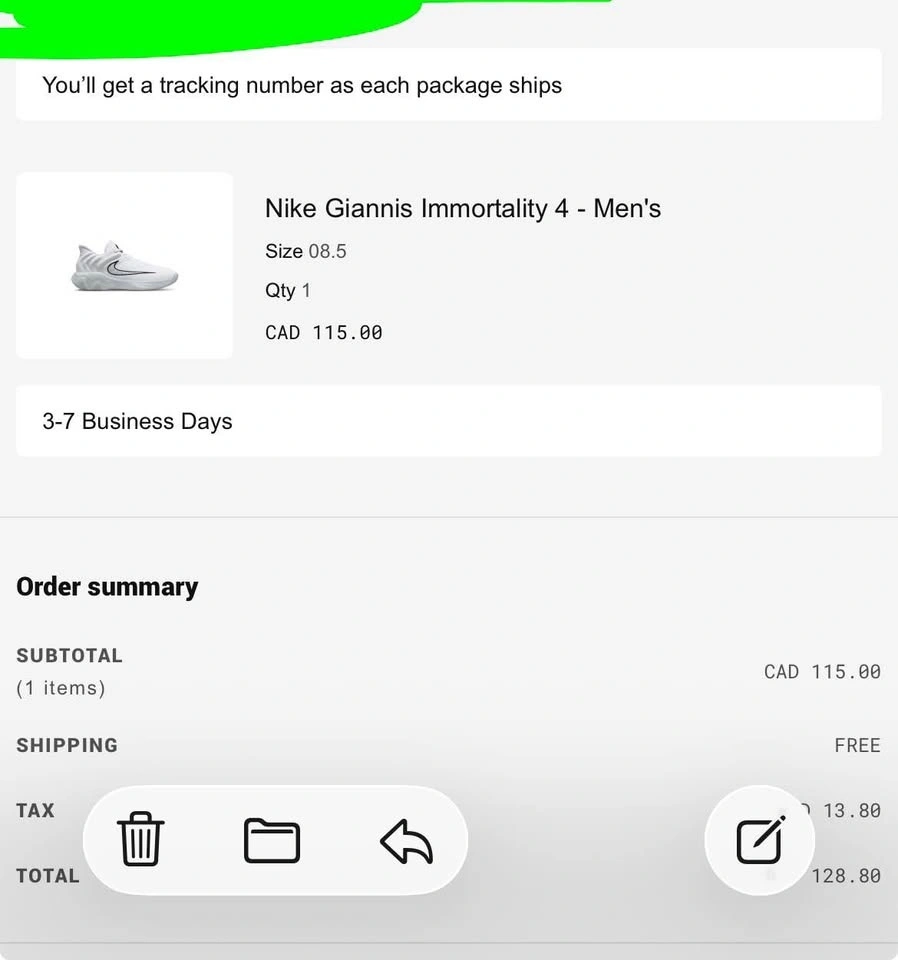This screenshot has width=898, height=960.
Task: Click the Qty 1 line
Action: click(288, 290)
